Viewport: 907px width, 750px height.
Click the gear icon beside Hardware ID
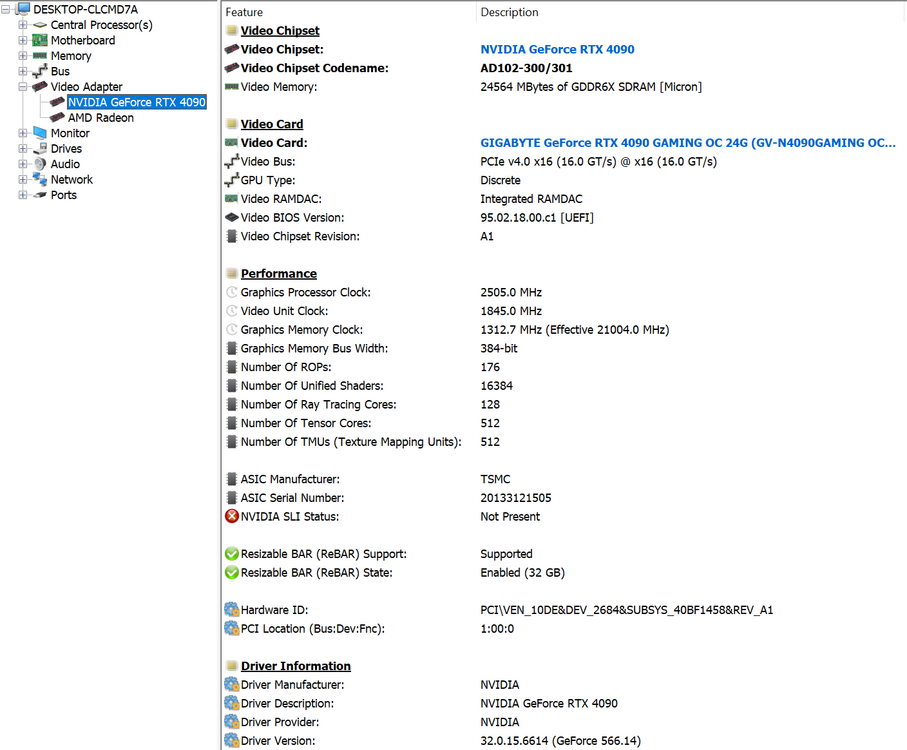pyautogui.click(x=232, y=609)
